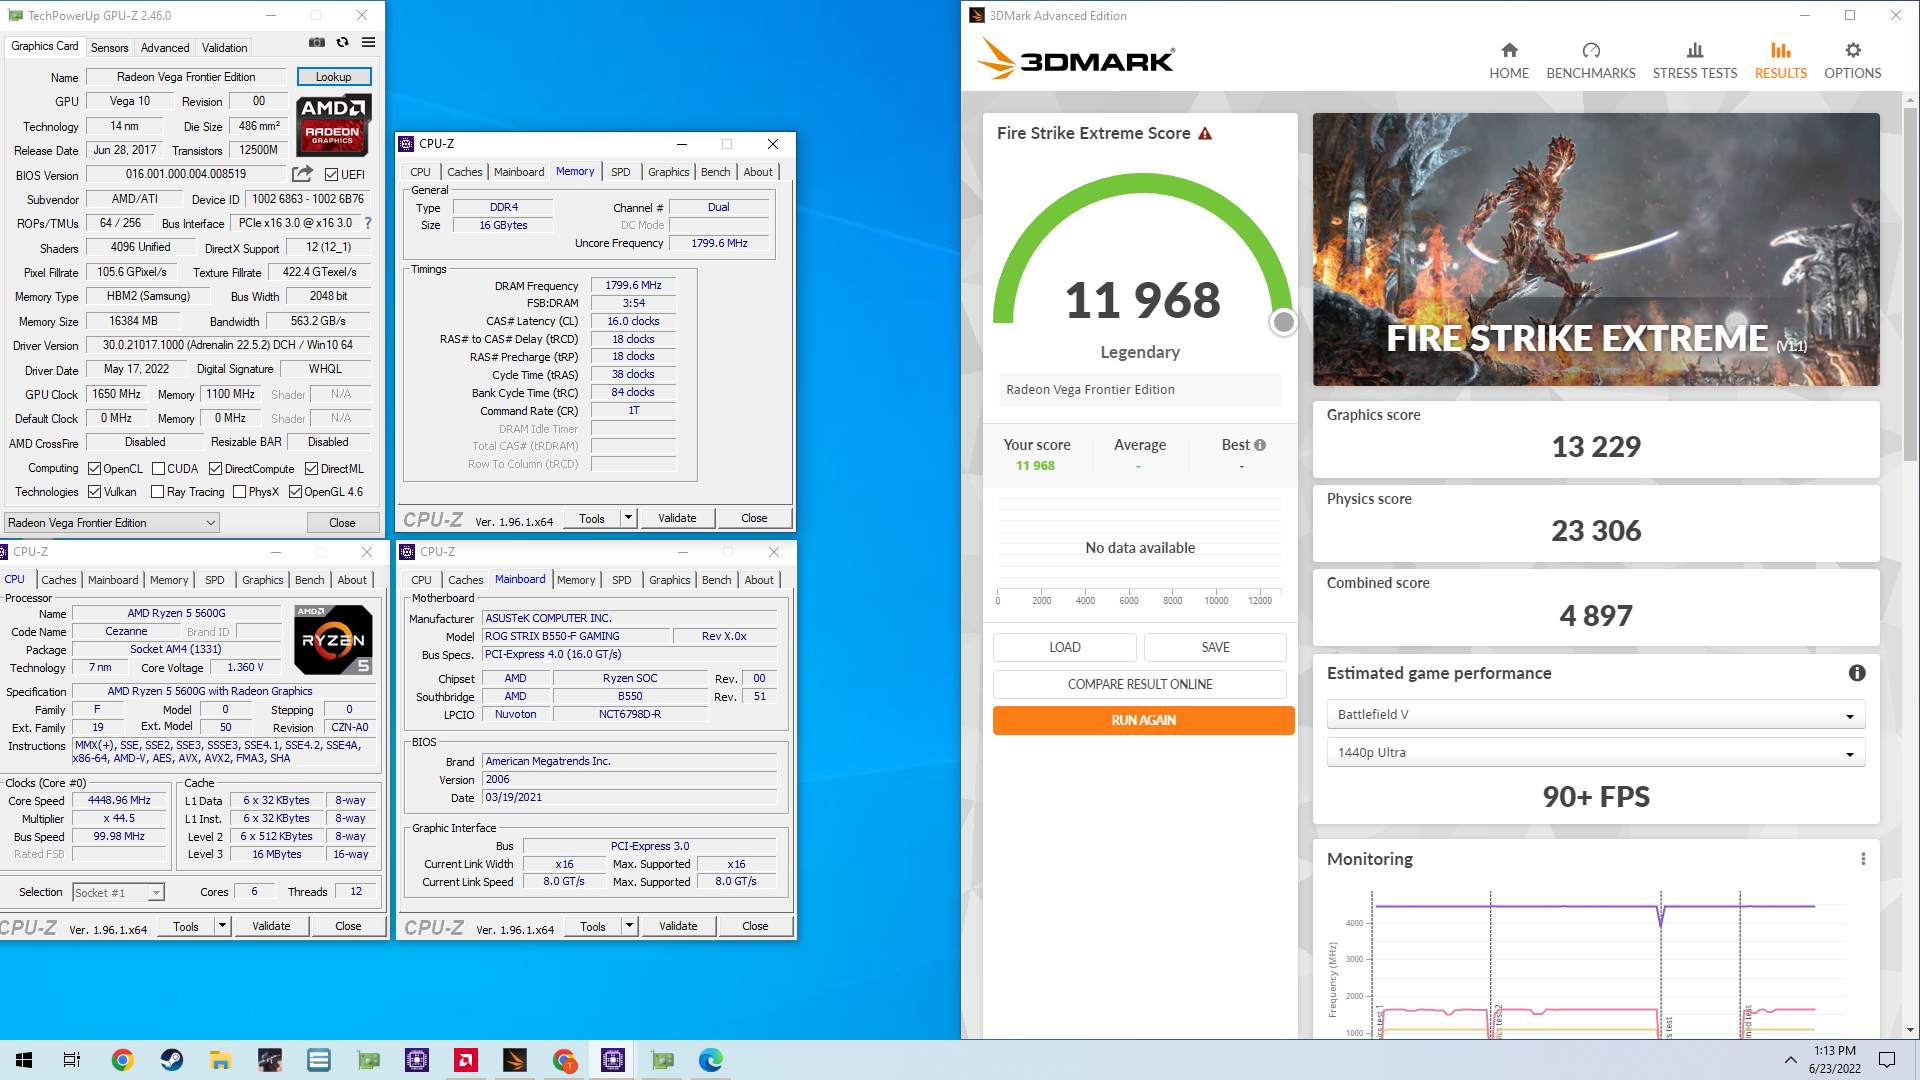Open 3DMark BENCHMARKS section

(1591, 61)
